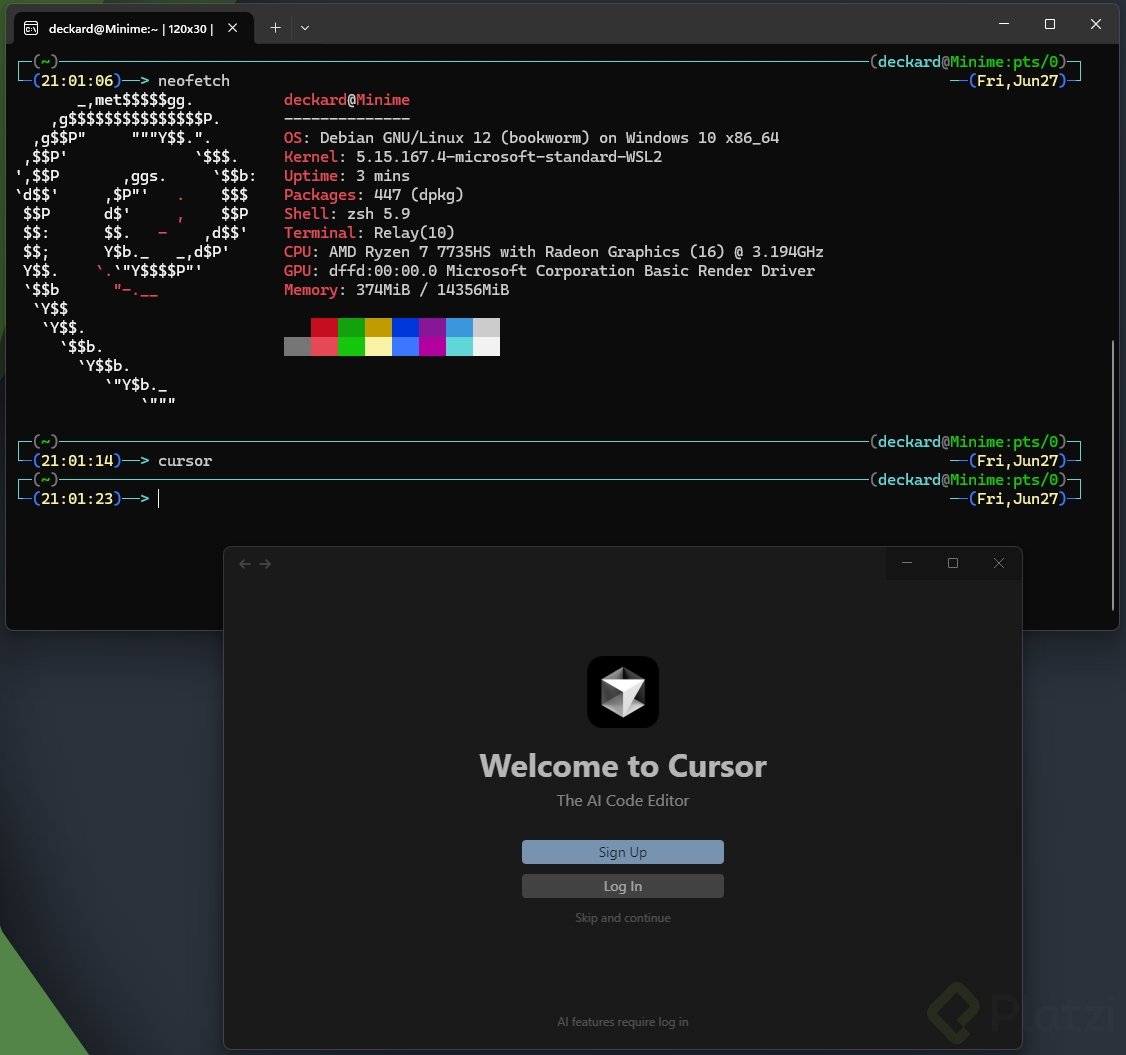Click the Cursor cube logo icon

click(x=623, y=692)
